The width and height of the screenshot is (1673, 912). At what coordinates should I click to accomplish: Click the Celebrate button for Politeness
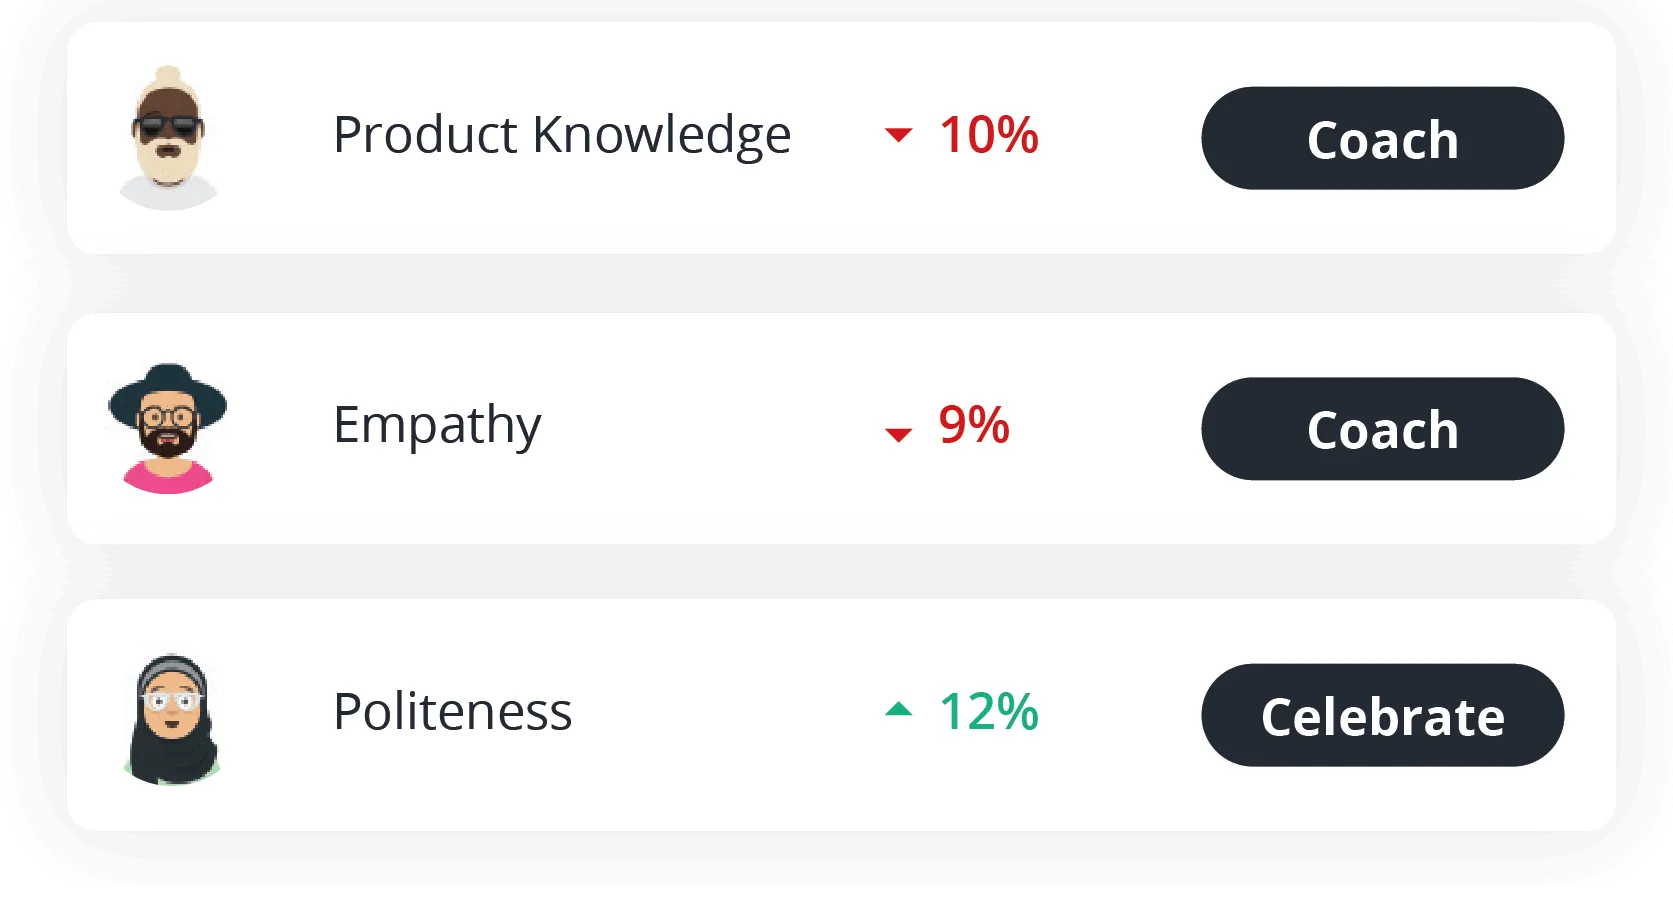(x=1382, y=715)
